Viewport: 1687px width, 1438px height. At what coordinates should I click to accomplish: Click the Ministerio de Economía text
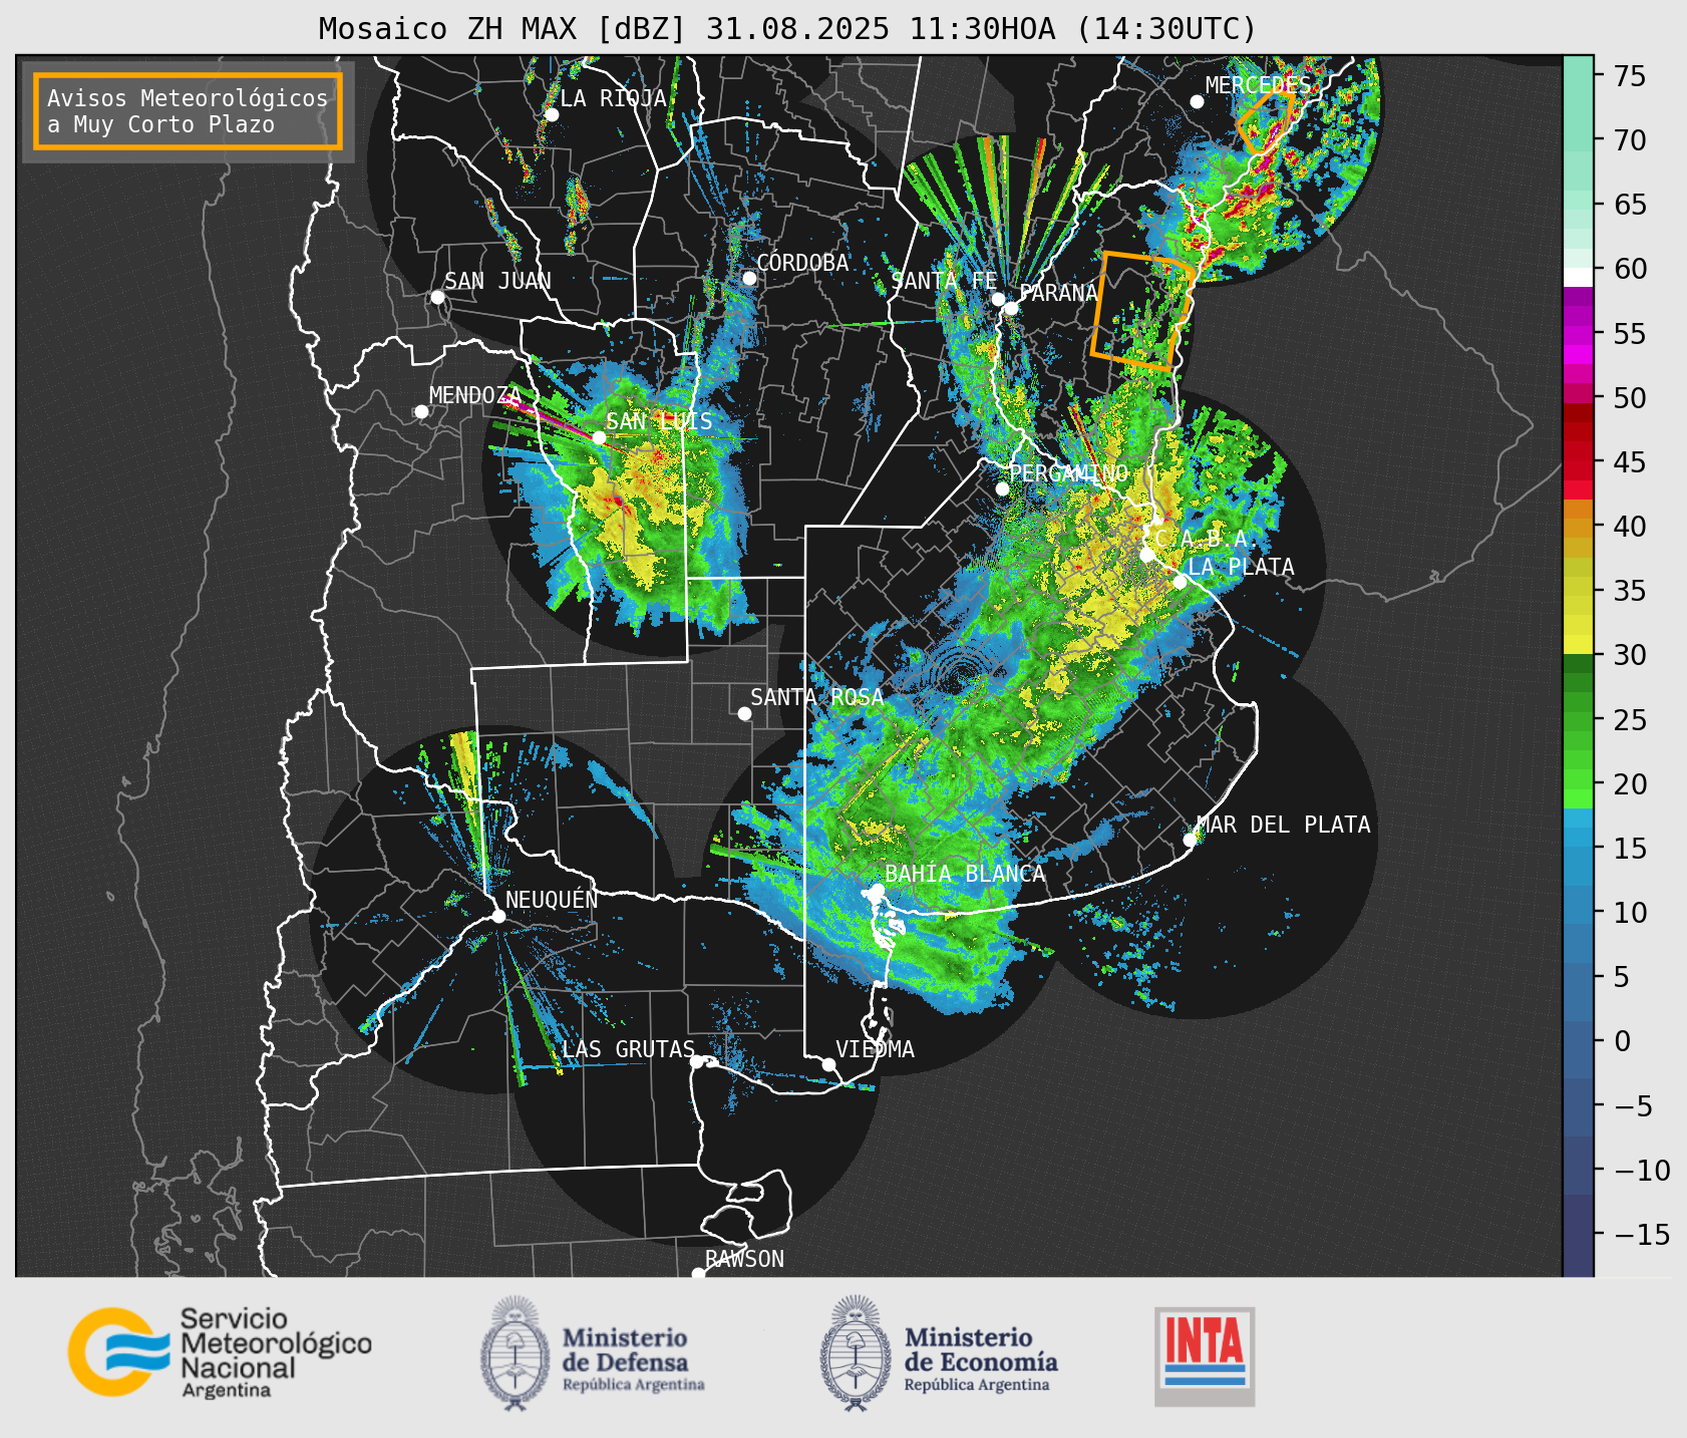[981, 1358]
